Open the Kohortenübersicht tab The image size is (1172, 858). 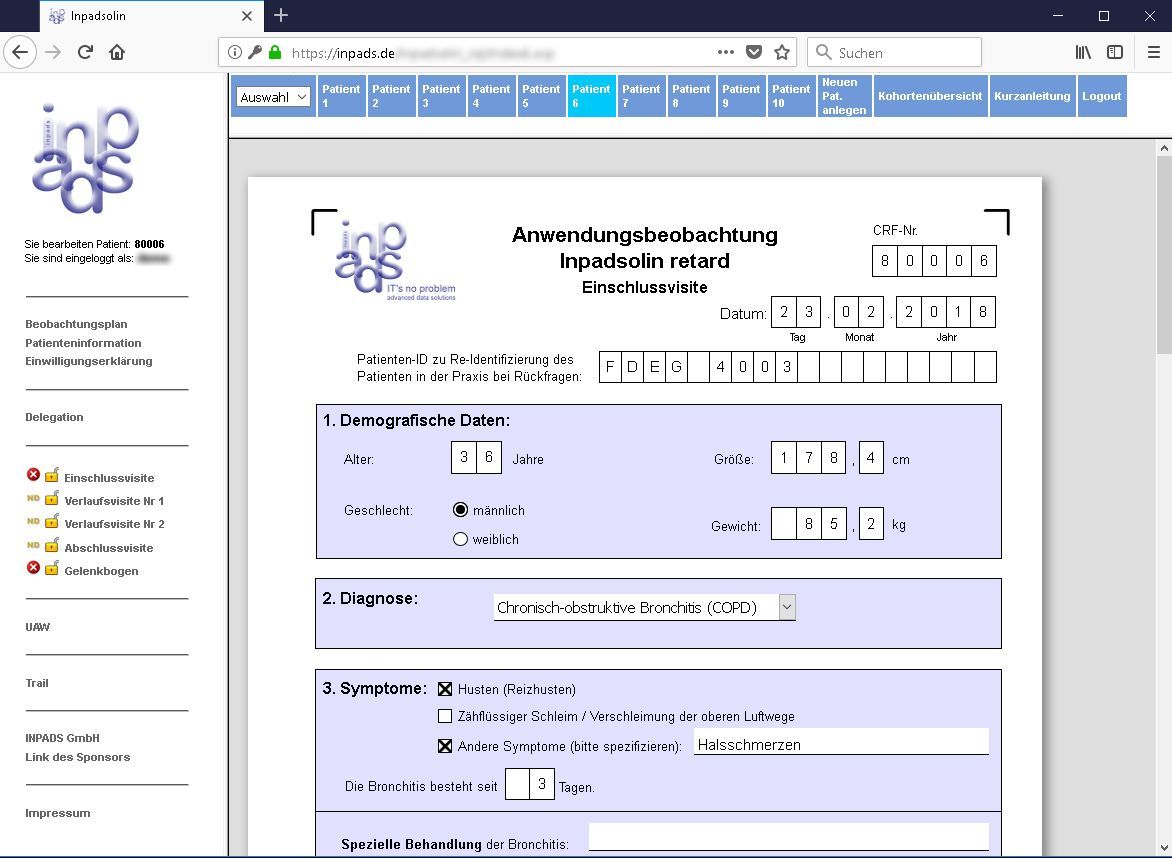(931, 96)
